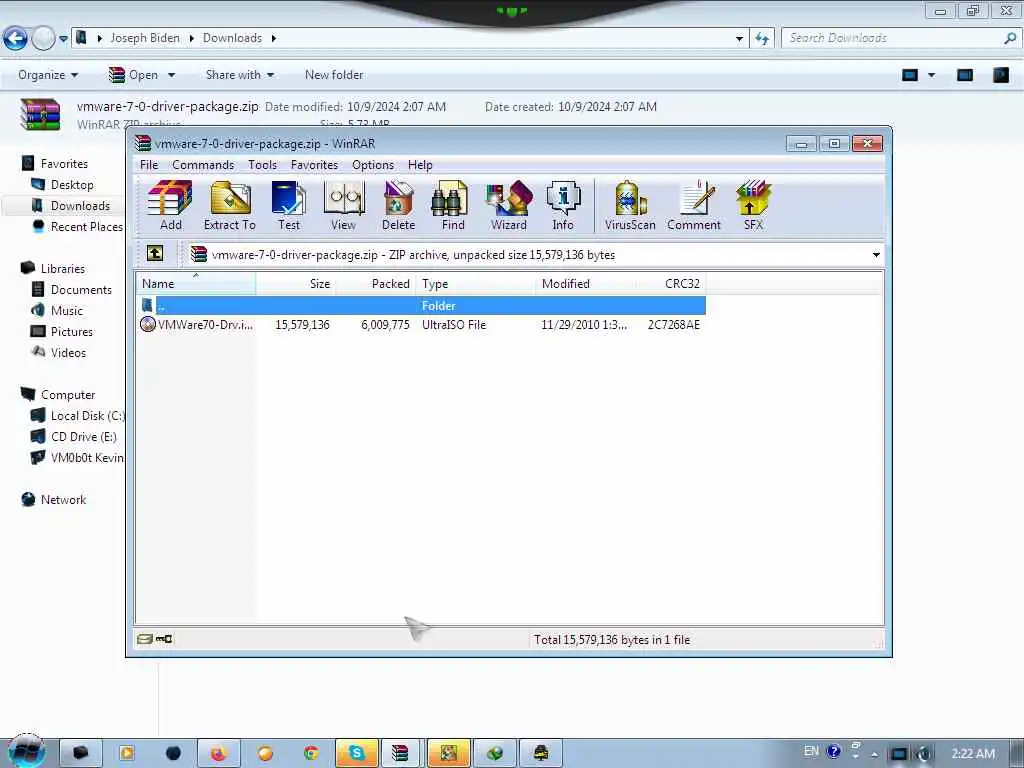The width and height of the screenshot is (1024, 768).
Task: Refresh the Downloads folder view
Action: coord(762,39)
